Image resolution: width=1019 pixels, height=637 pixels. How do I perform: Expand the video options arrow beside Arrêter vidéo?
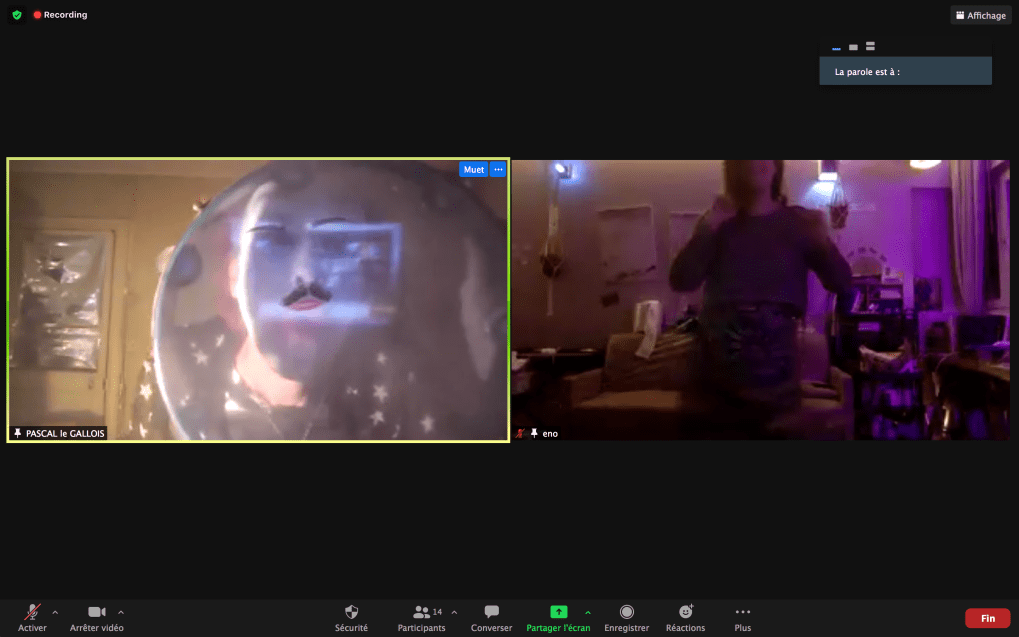tap(121, 612)
